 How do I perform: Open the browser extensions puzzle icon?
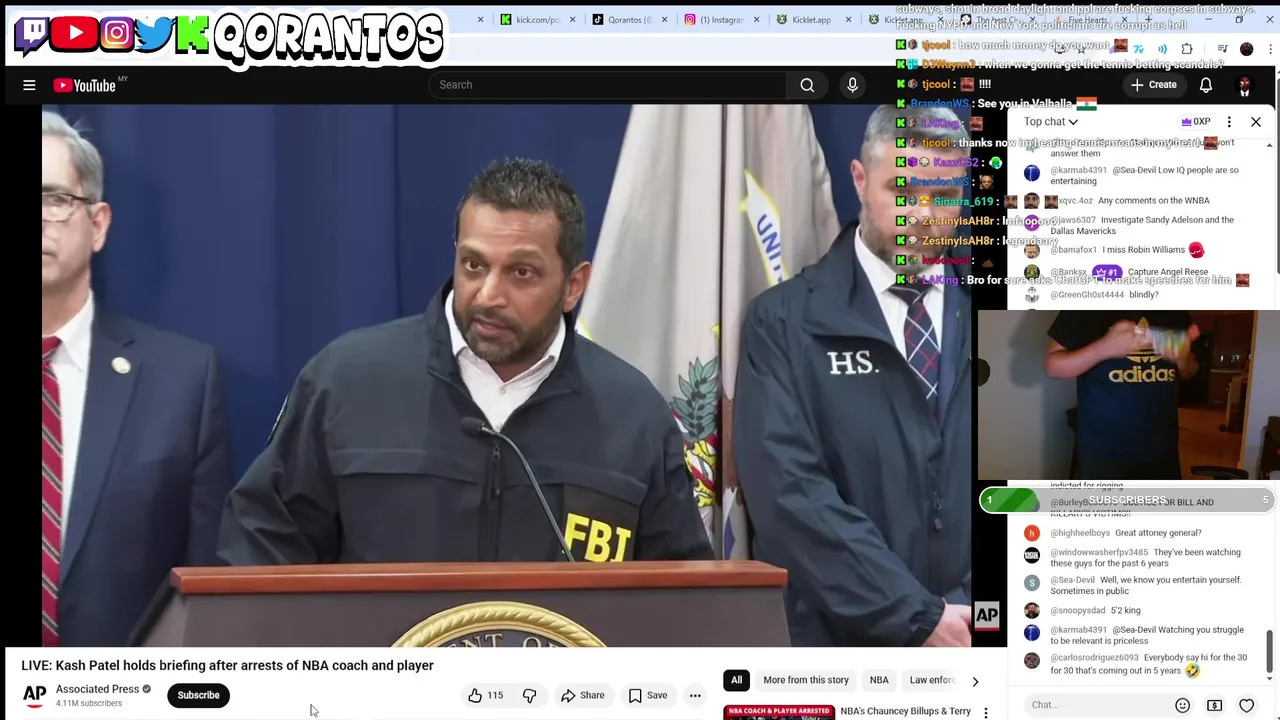click(x=1187, y=49)
